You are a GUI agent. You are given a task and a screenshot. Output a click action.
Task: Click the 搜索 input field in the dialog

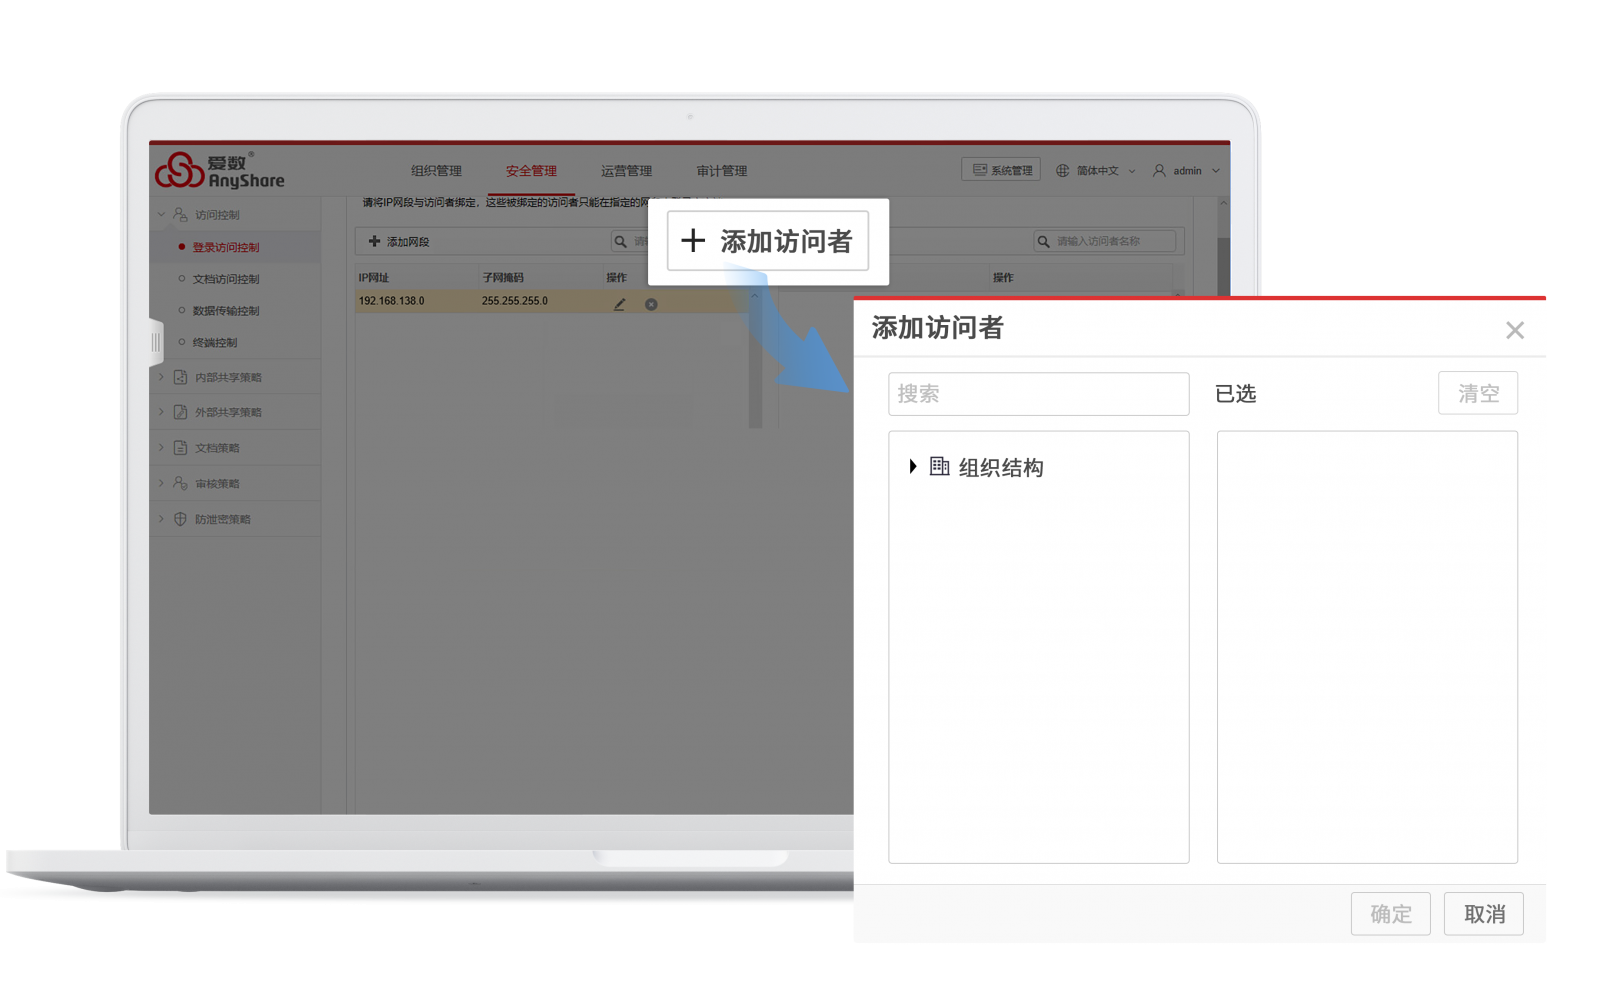coord(1038,394)
